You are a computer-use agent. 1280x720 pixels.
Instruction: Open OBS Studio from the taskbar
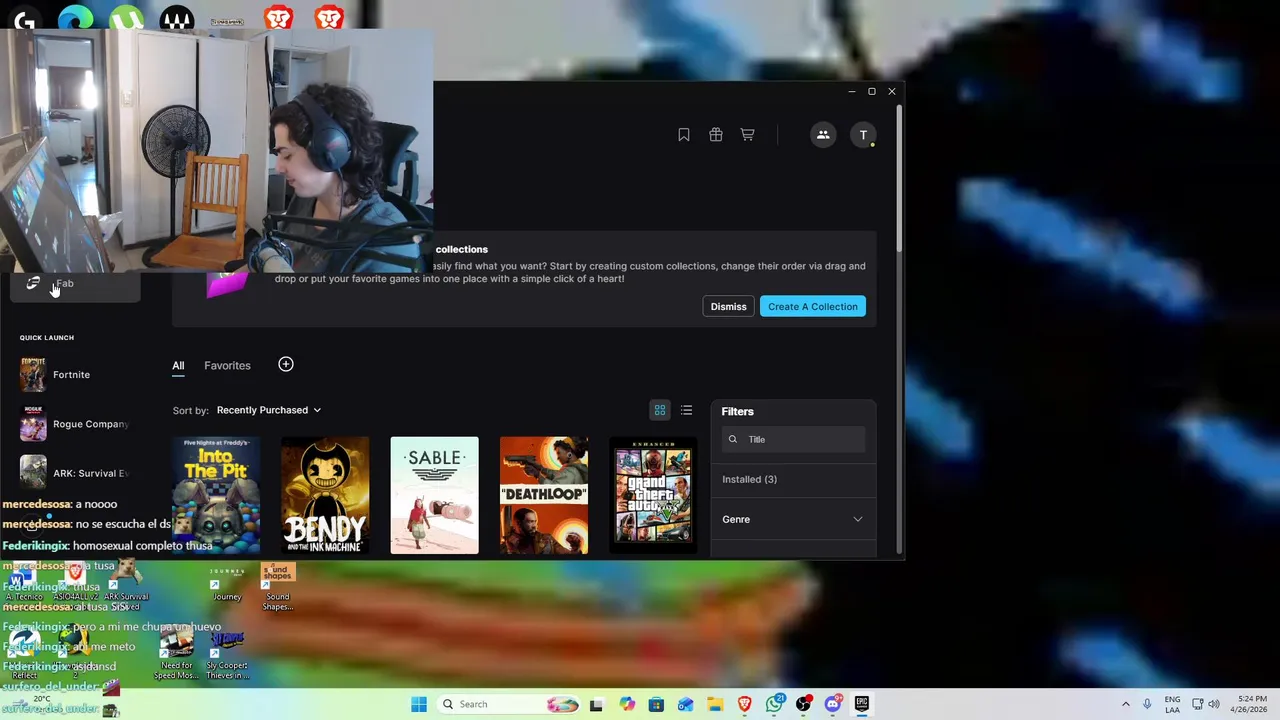point(803,704)
